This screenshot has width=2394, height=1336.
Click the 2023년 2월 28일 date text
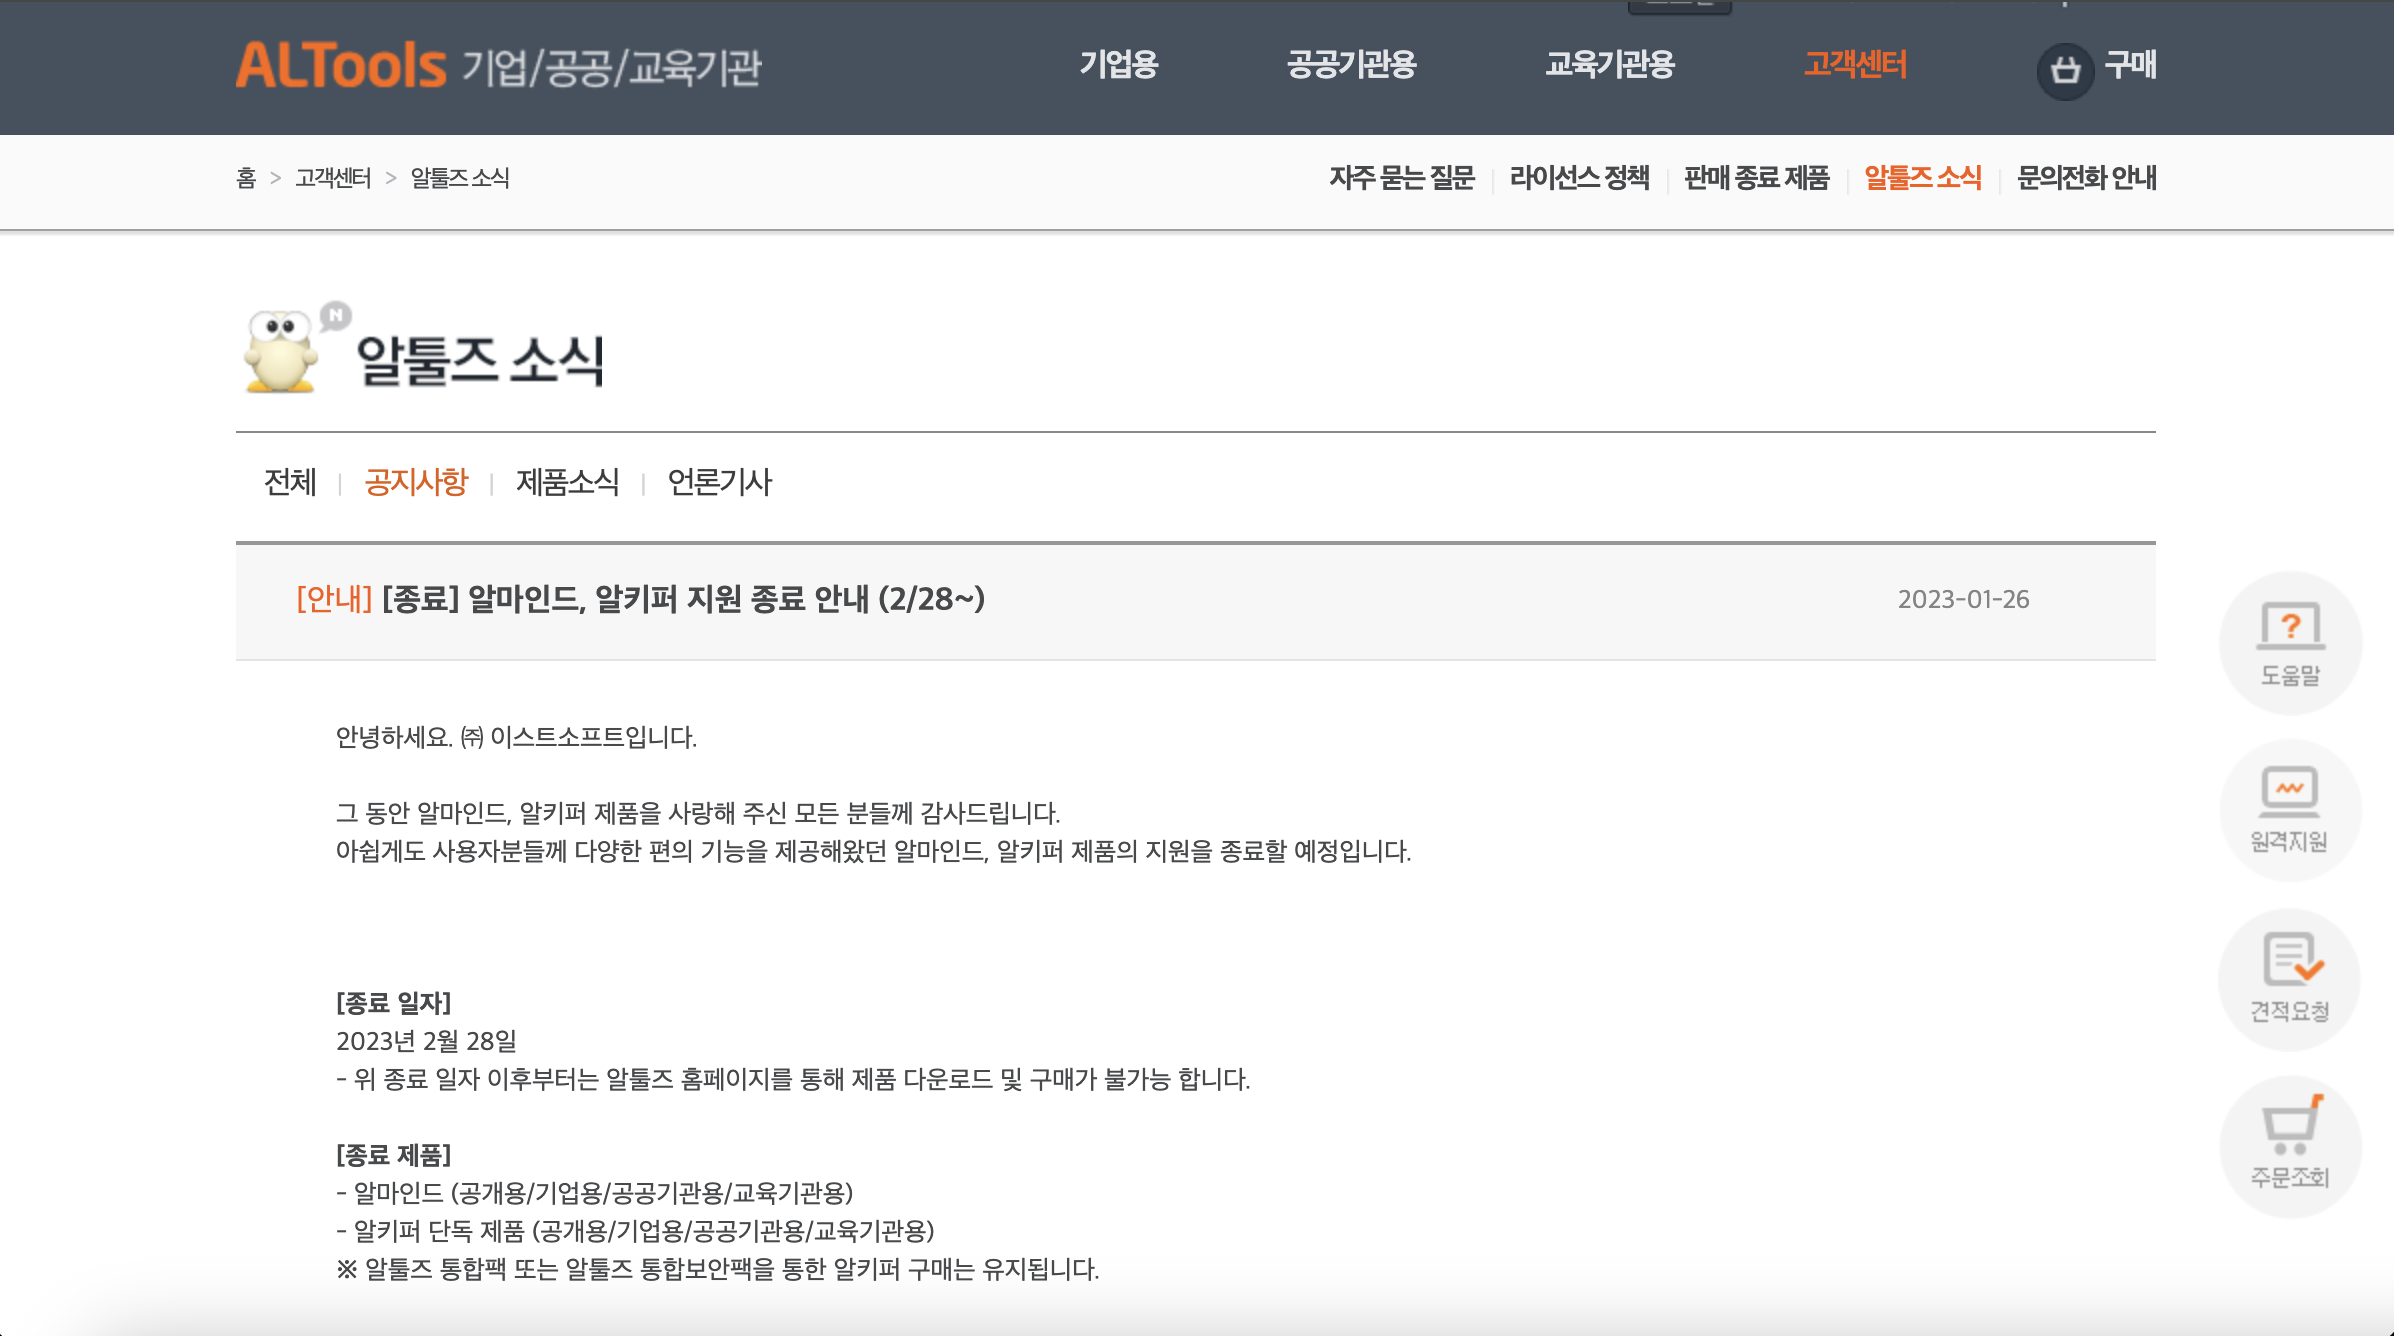point(426,1041)
